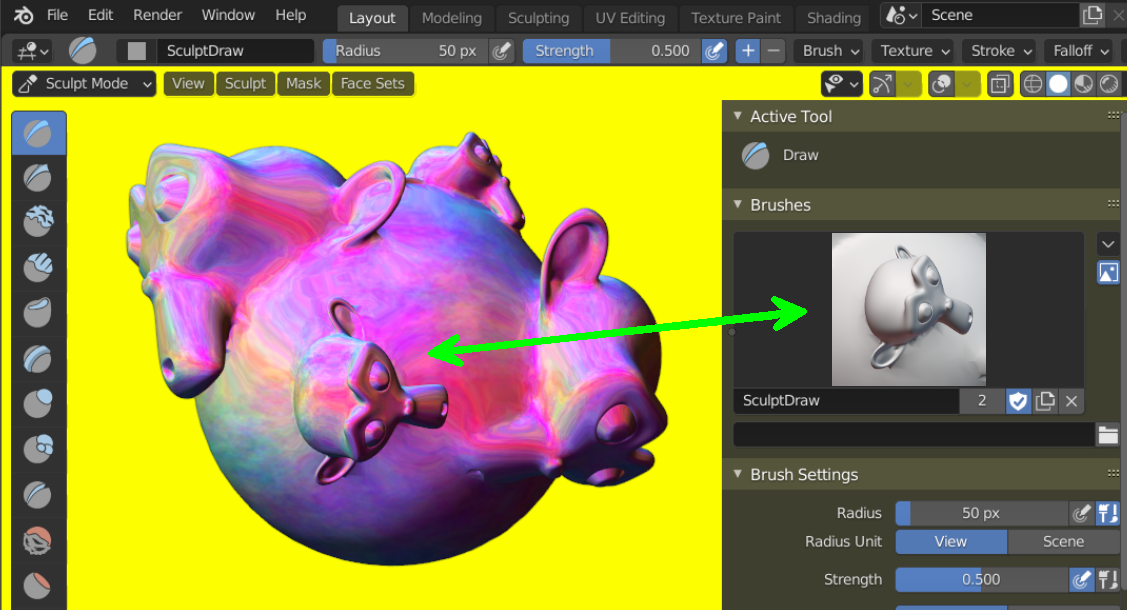Open the Edit menu

click(x=100, y=15)
